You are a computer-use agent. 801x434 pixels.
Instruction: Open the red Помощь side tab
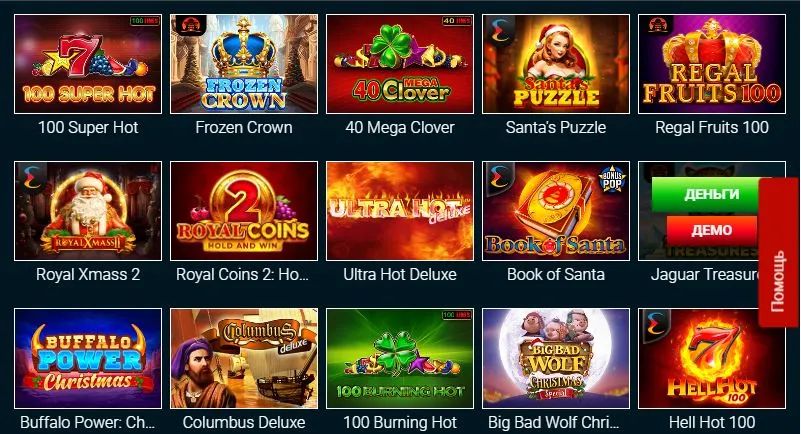(778, 252)
